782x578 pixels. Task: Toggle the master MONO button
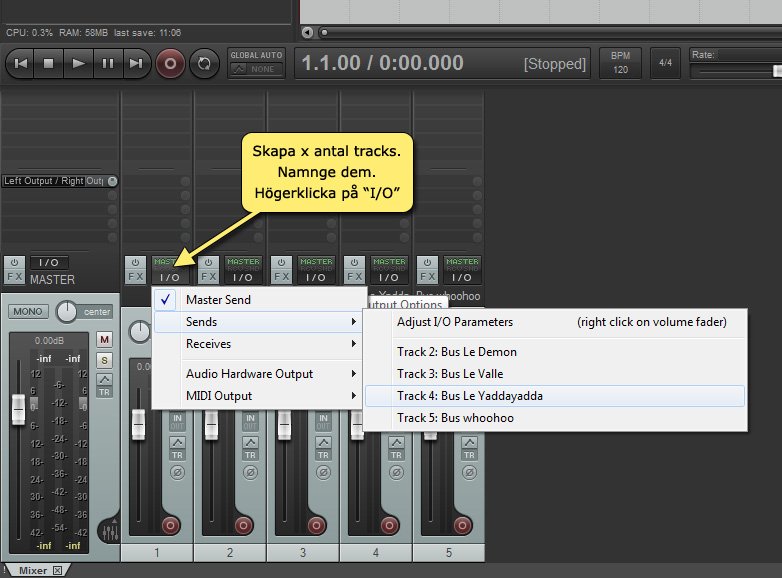[28, 312]
